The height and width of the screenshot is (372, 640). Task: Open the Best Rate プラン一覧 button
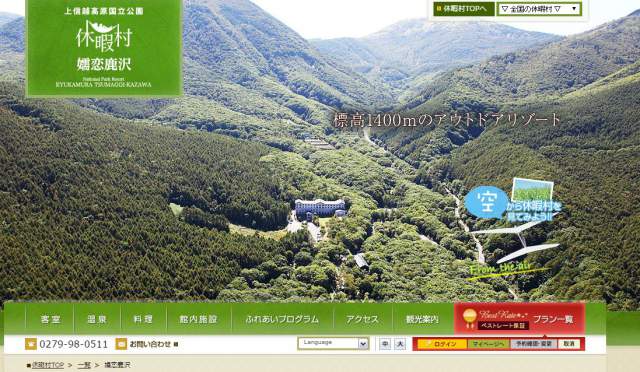click(x=519, y=319)
